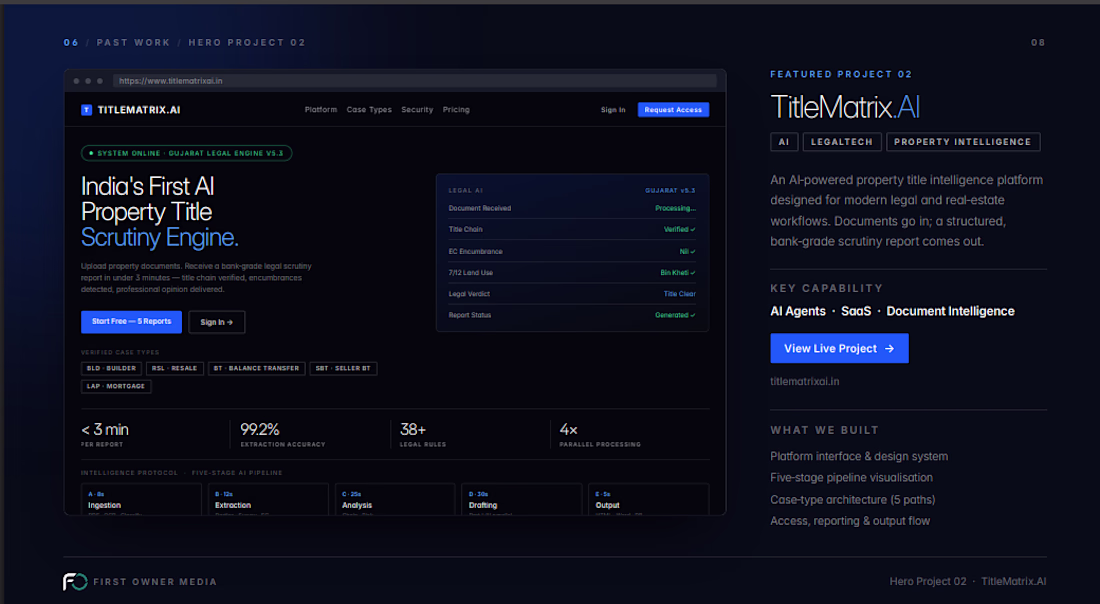Click the Legal Verdict row

(572, 294)
